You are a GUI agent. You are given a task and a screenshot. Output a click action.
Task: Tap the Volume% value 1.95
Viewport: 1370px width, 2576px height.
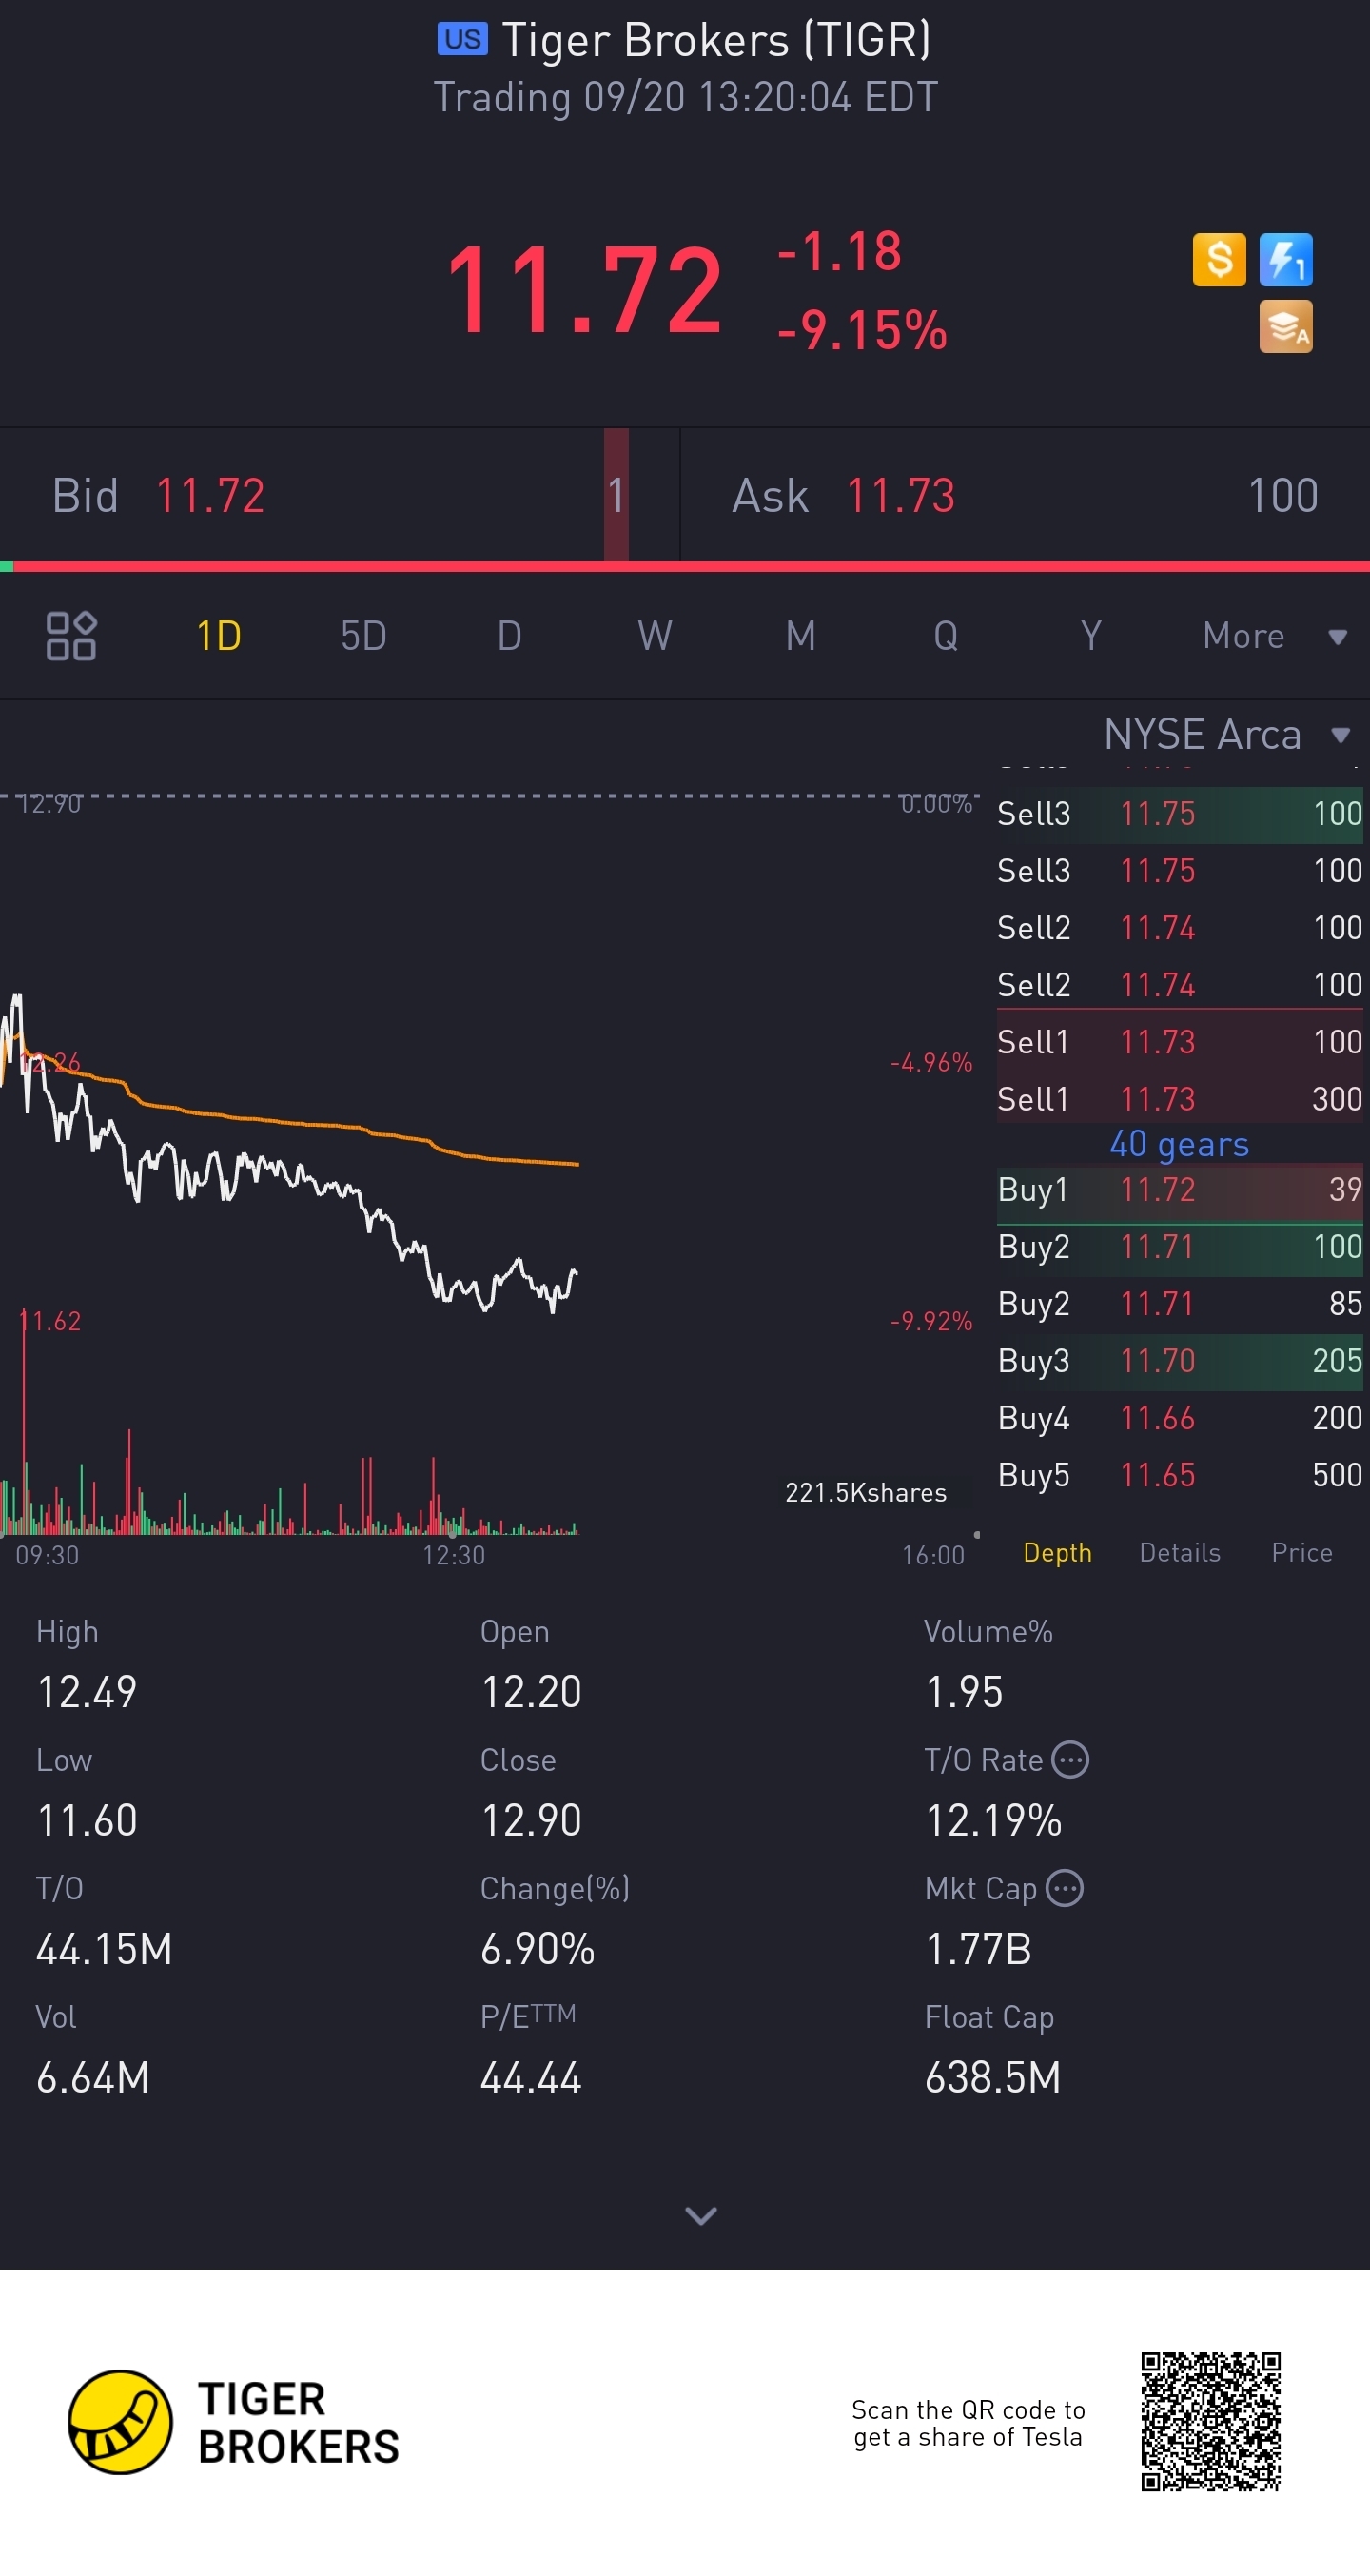(x=964, y=1692)
